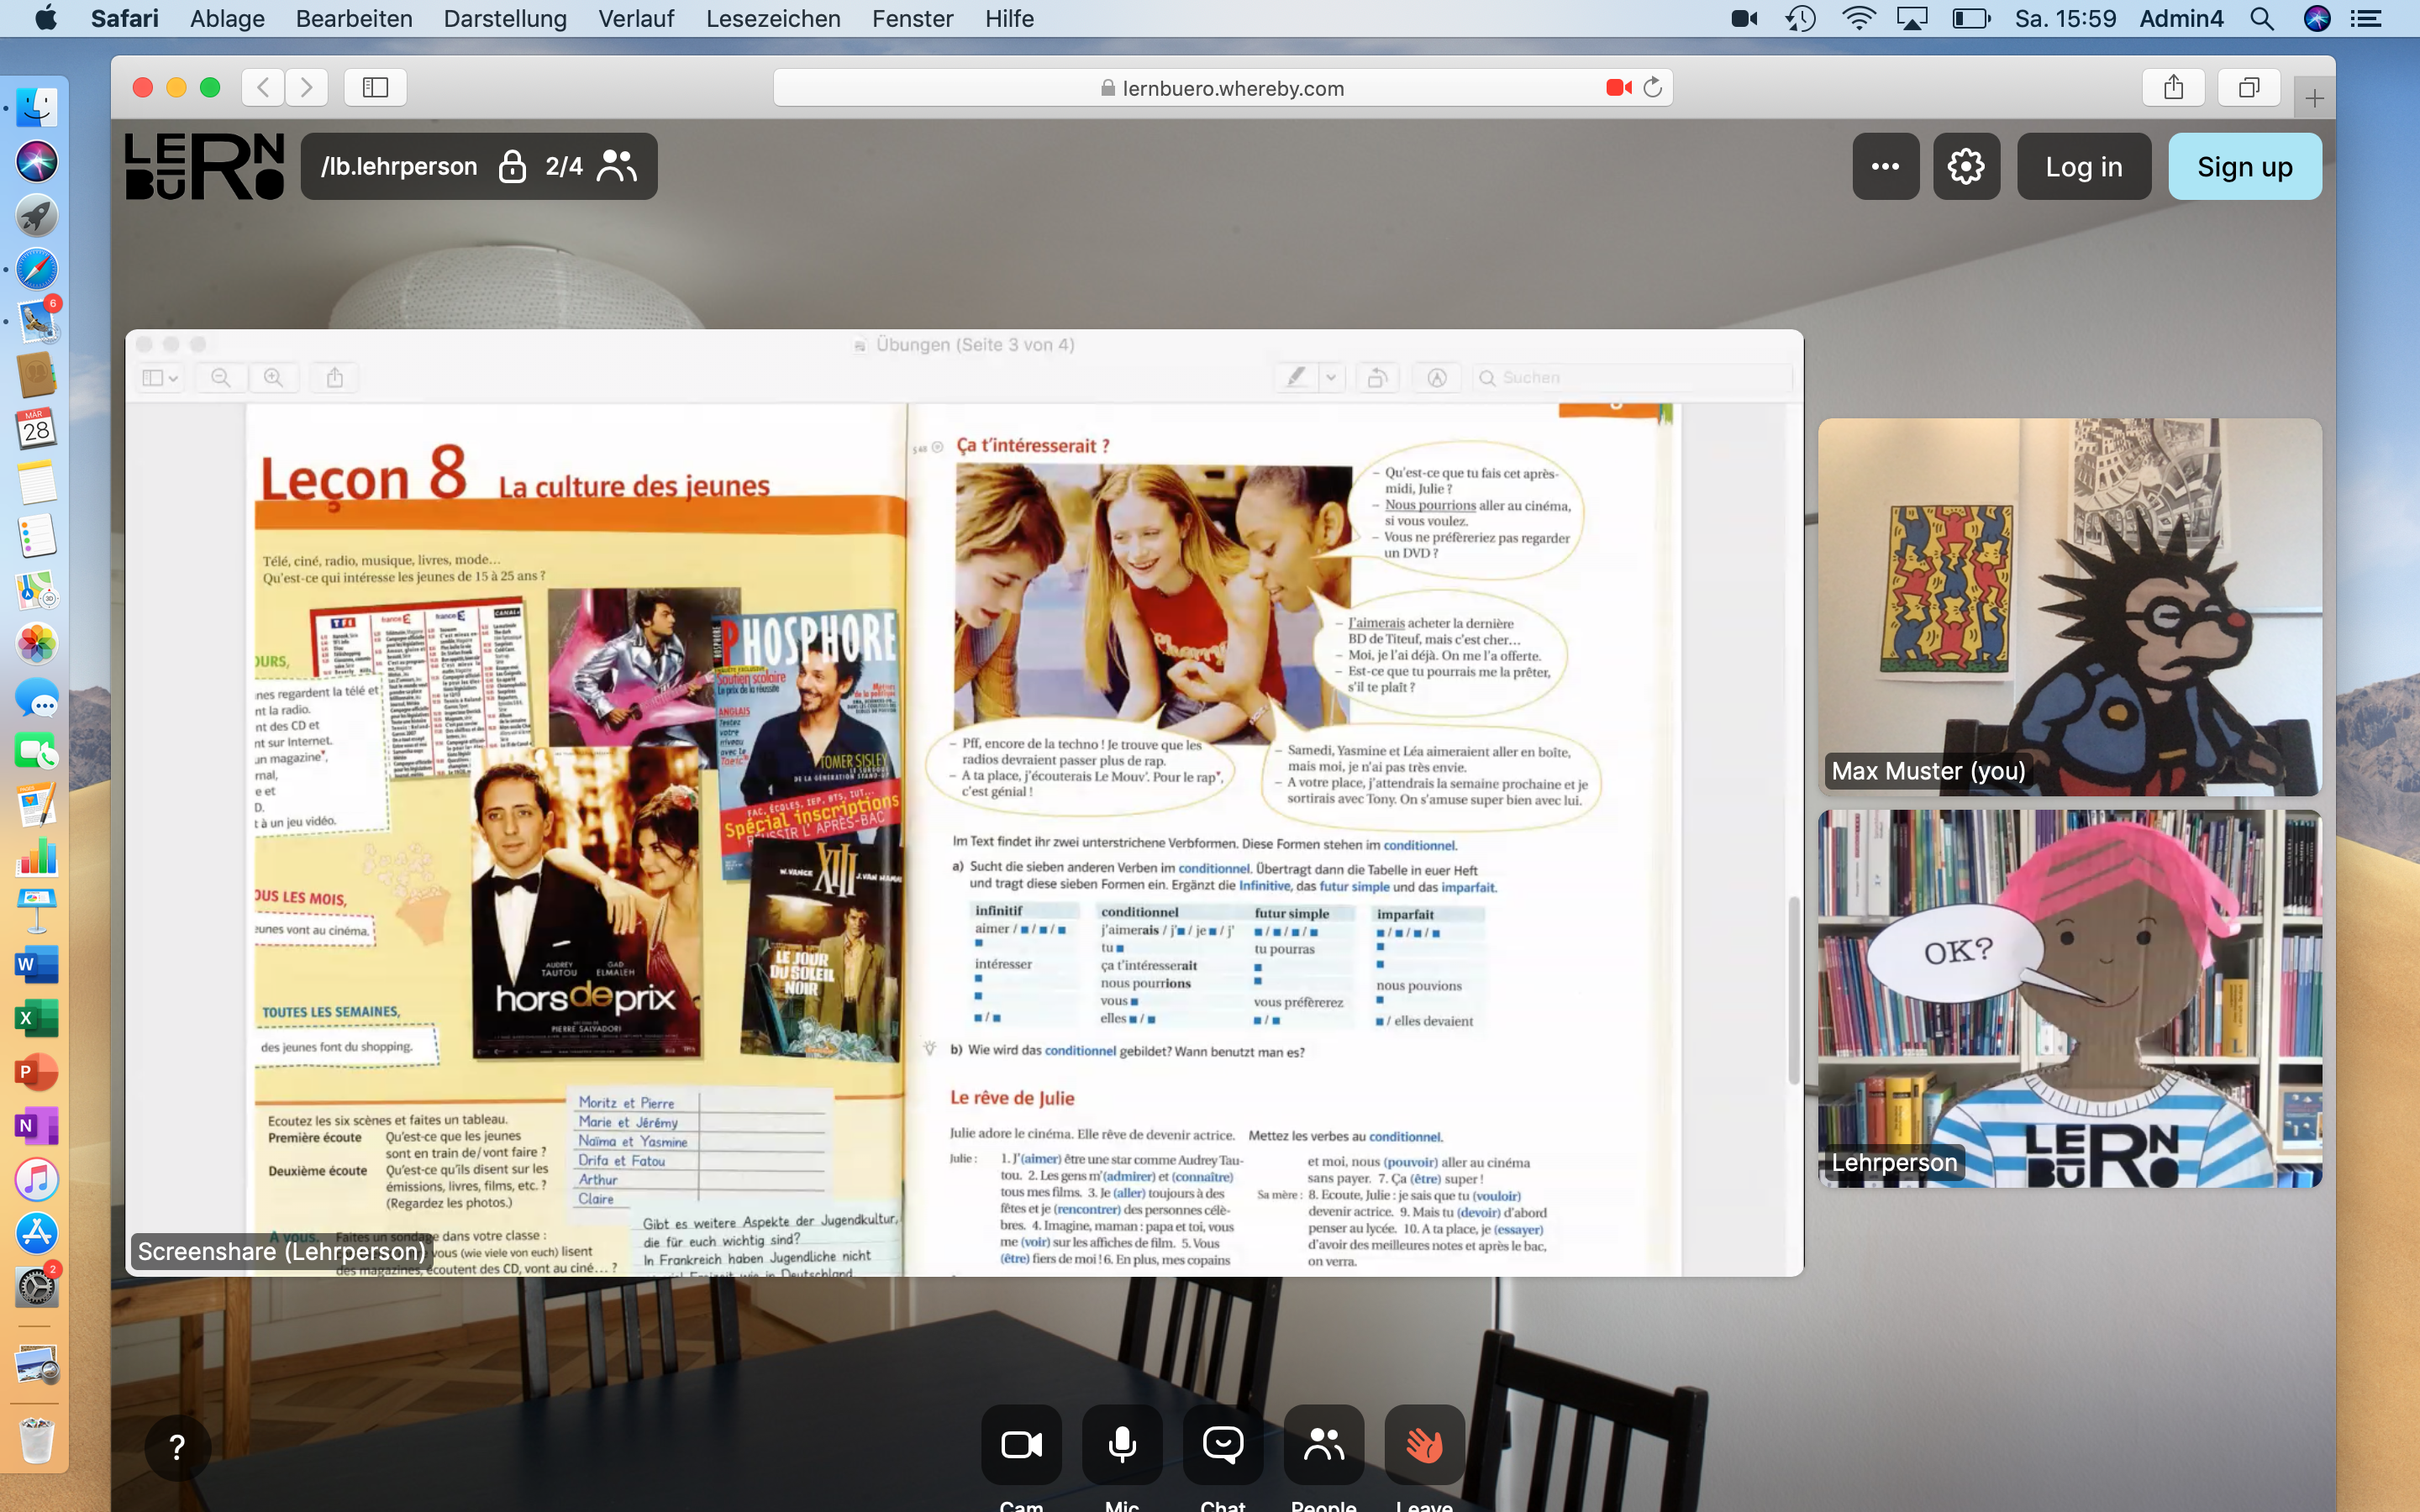The width and height of the screenshot is (2420, 1512).
Task: Open AirPlay display menu
Action: tap(1912, 18)
